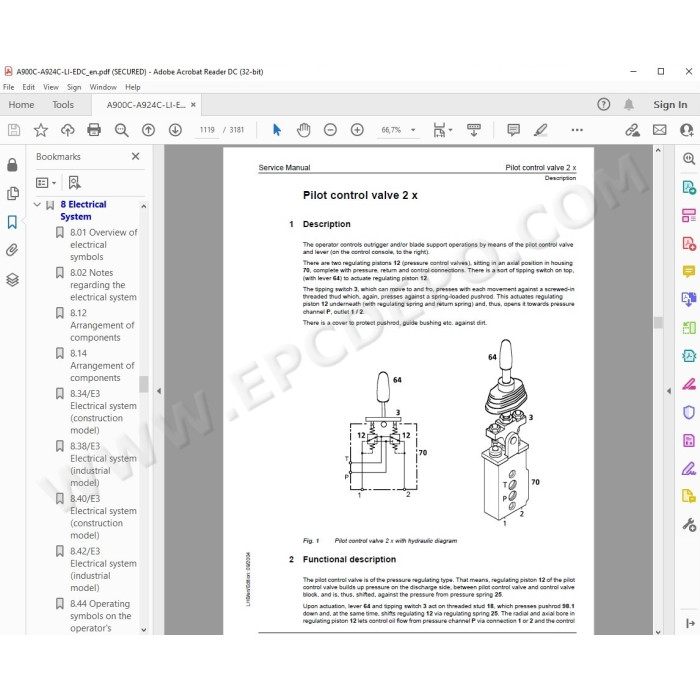This screenshot has width=700, height=700.
Task: Open the share with others person icon
Action: 687,130
